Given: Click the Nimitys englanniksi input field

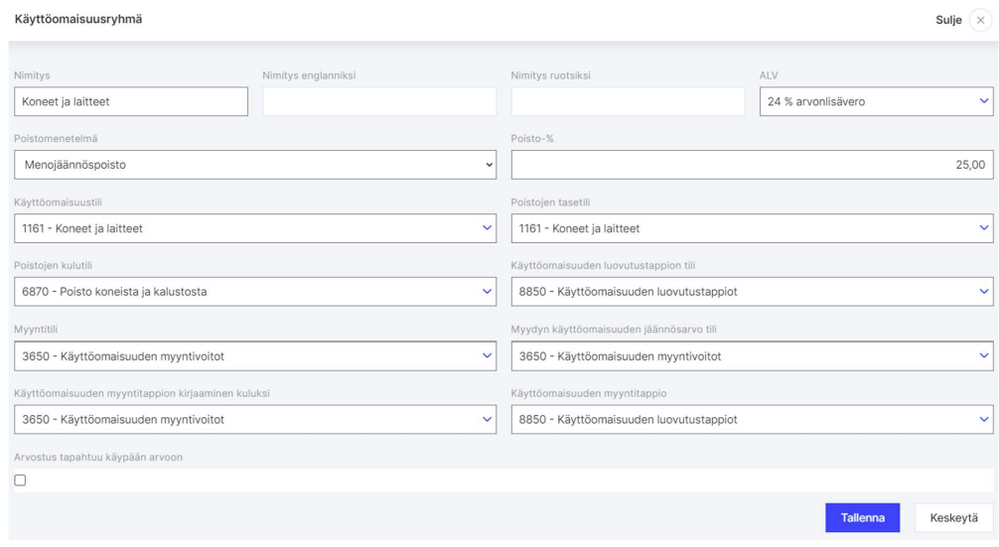Looking at the screenshot, I should [379, 101].
